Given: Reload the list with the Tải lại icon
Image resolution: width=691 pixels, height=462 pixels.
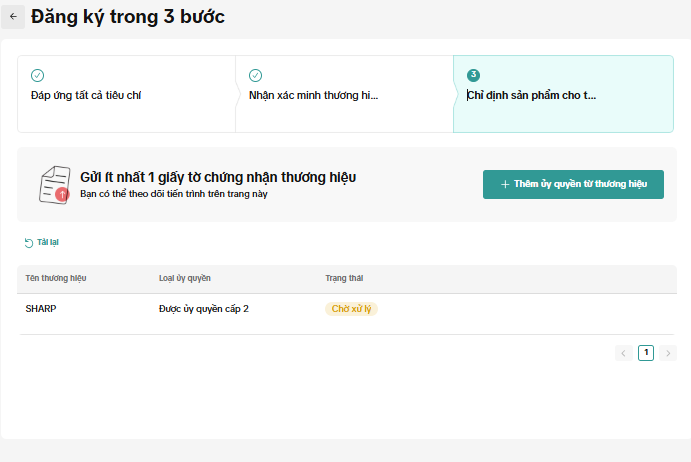Looking at the screenshot, I should pos(29,242).
